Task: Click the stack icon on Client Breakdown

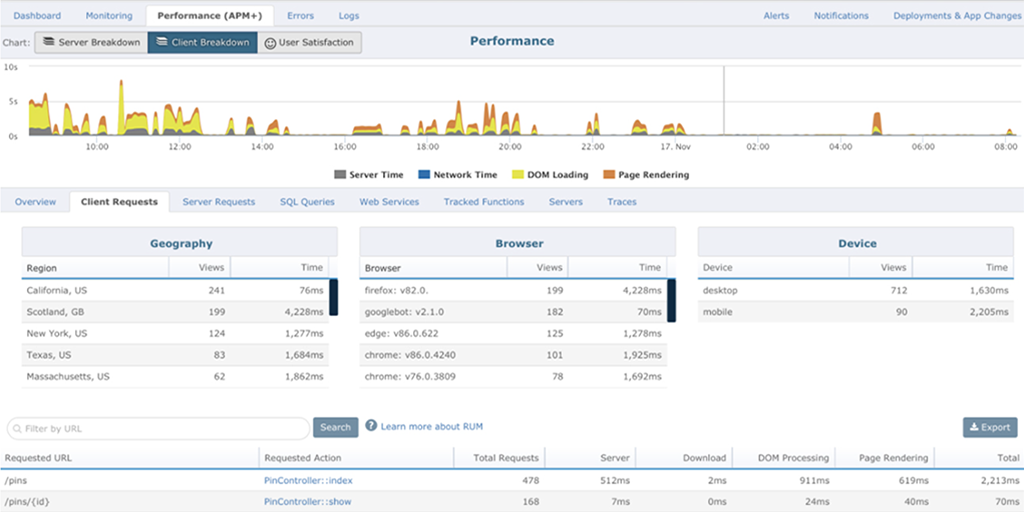Action: click(161, 42)
